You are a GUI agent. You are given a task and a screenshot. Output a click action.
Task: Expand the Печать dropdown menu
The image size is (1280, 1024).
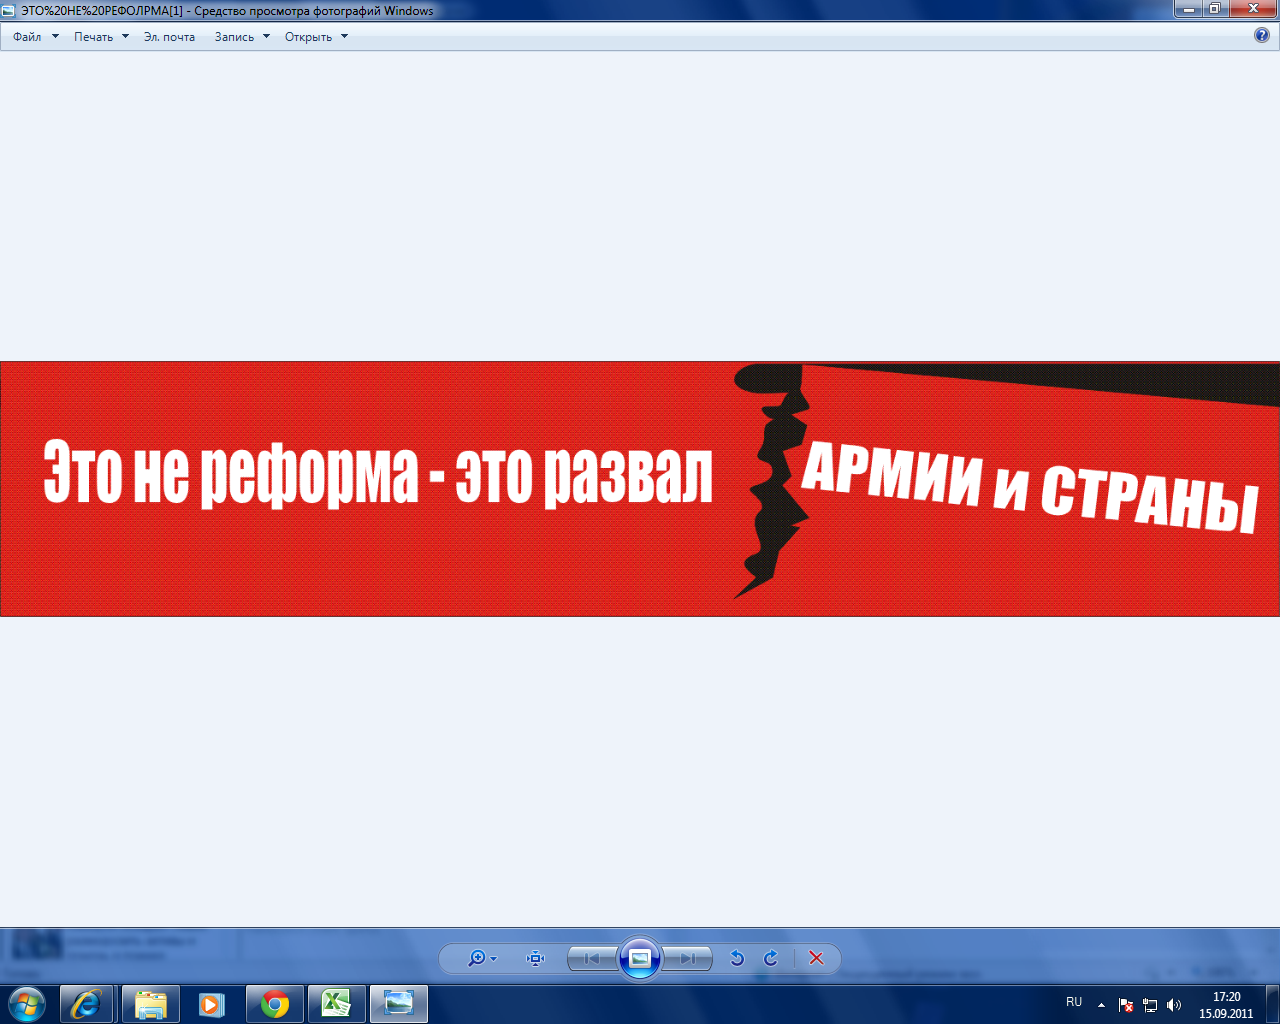101,37
